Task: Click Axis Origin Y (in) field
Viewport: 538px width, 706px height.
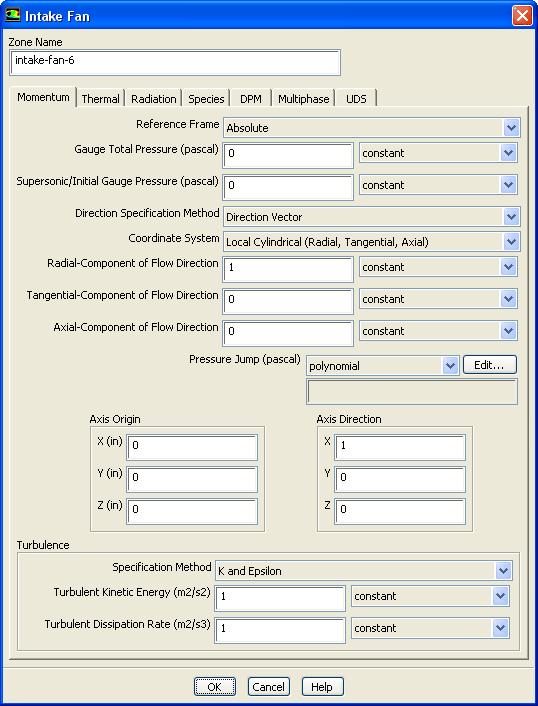Action: pyautogui.click(x=192, y=479)
